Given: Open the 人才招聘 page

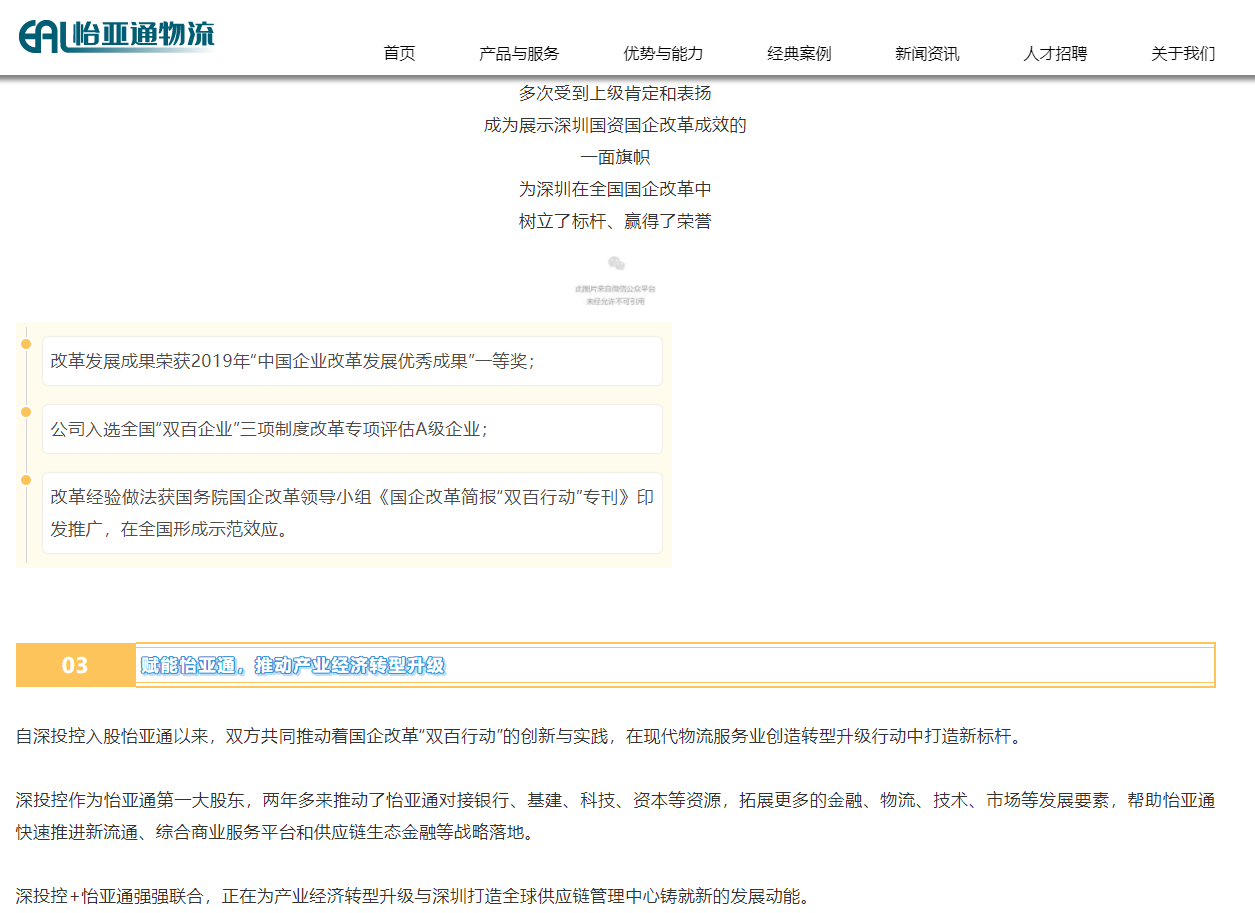Looking at the screenshot, I should (1055, 54).
